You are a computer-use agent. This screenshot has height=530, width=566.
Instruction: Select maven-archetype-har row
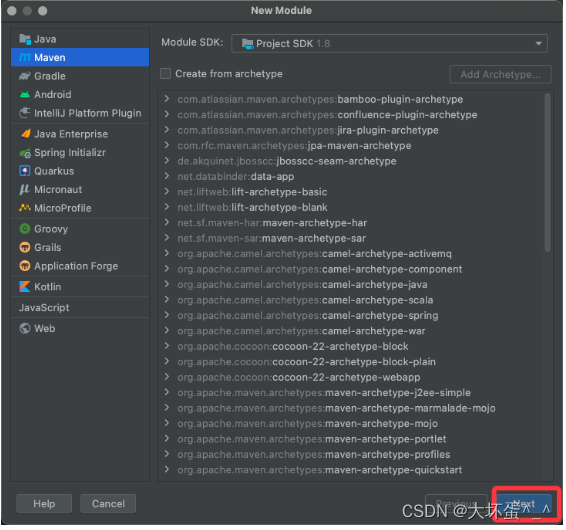point(351,223)
